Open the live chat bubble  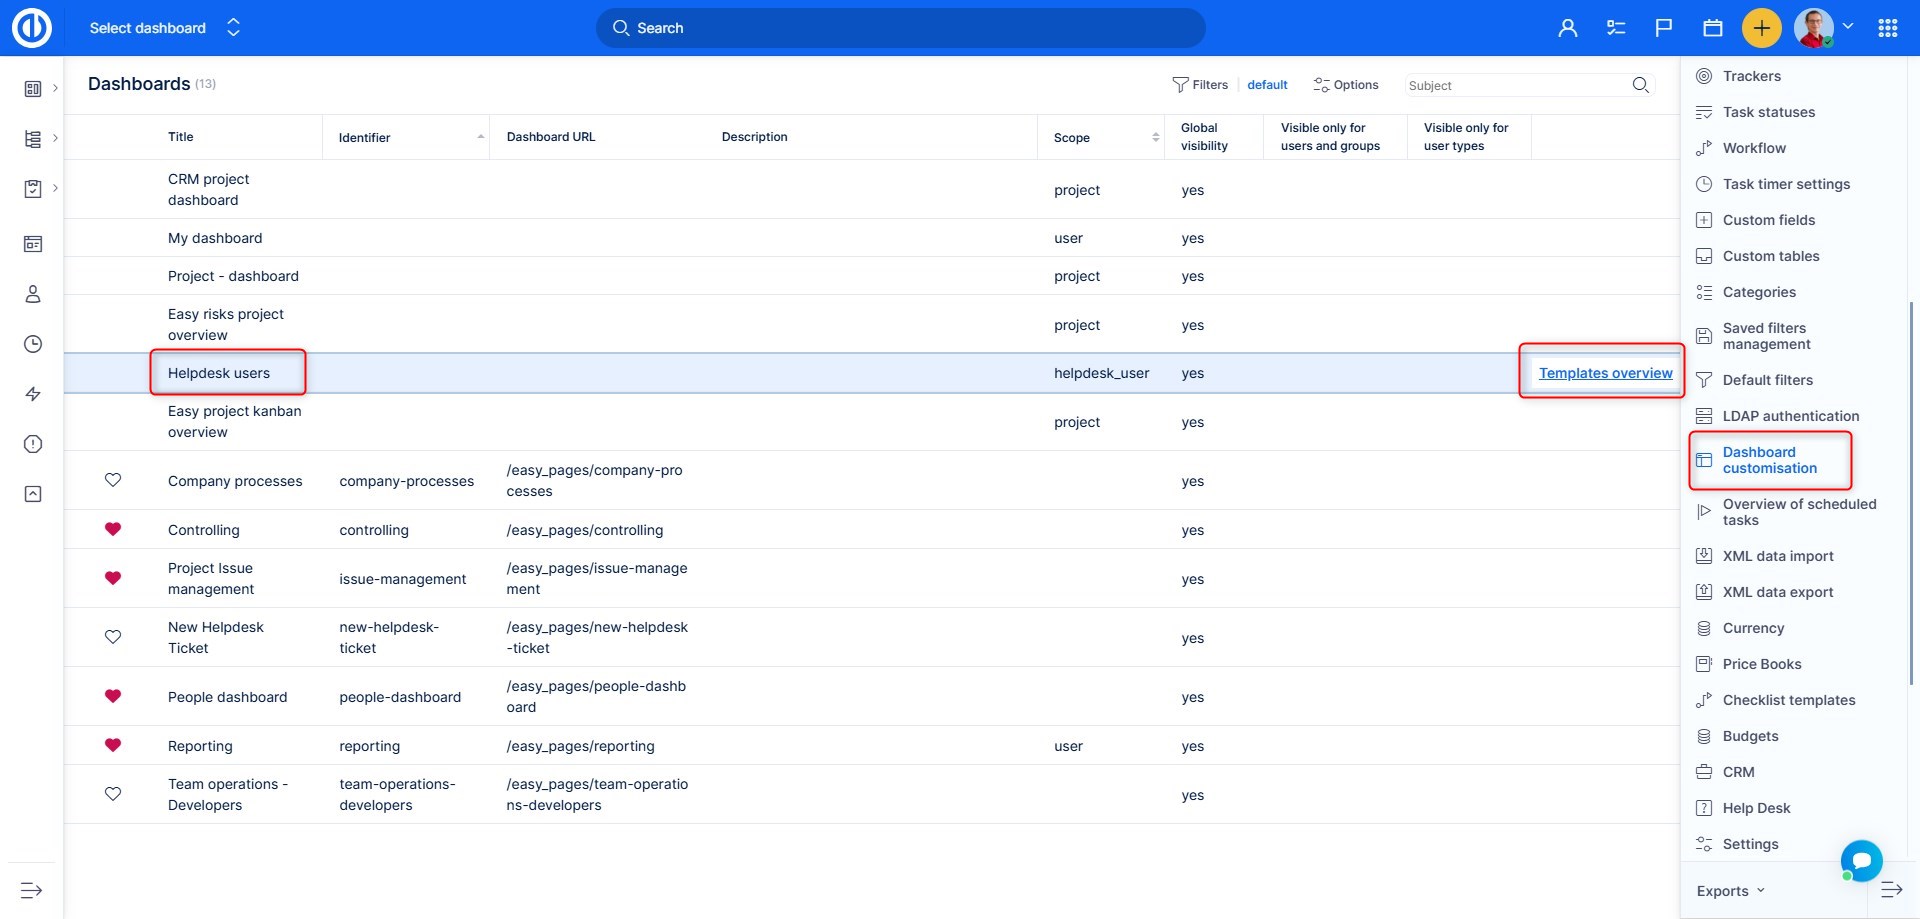tap(1861, 860)
